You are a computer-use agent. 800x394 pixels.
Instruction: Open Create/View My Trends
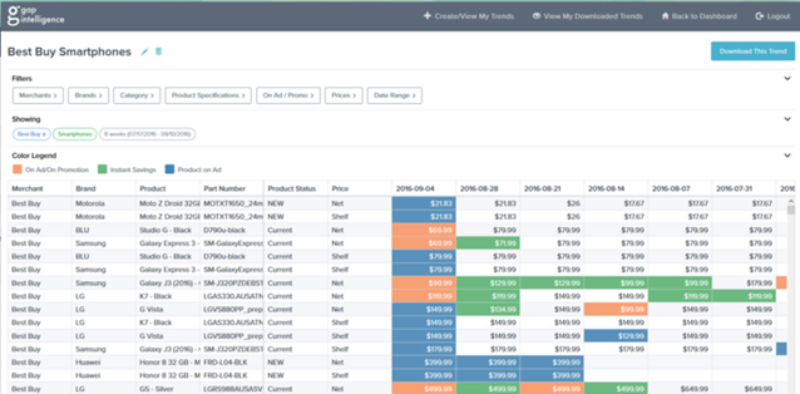point(469,16)
